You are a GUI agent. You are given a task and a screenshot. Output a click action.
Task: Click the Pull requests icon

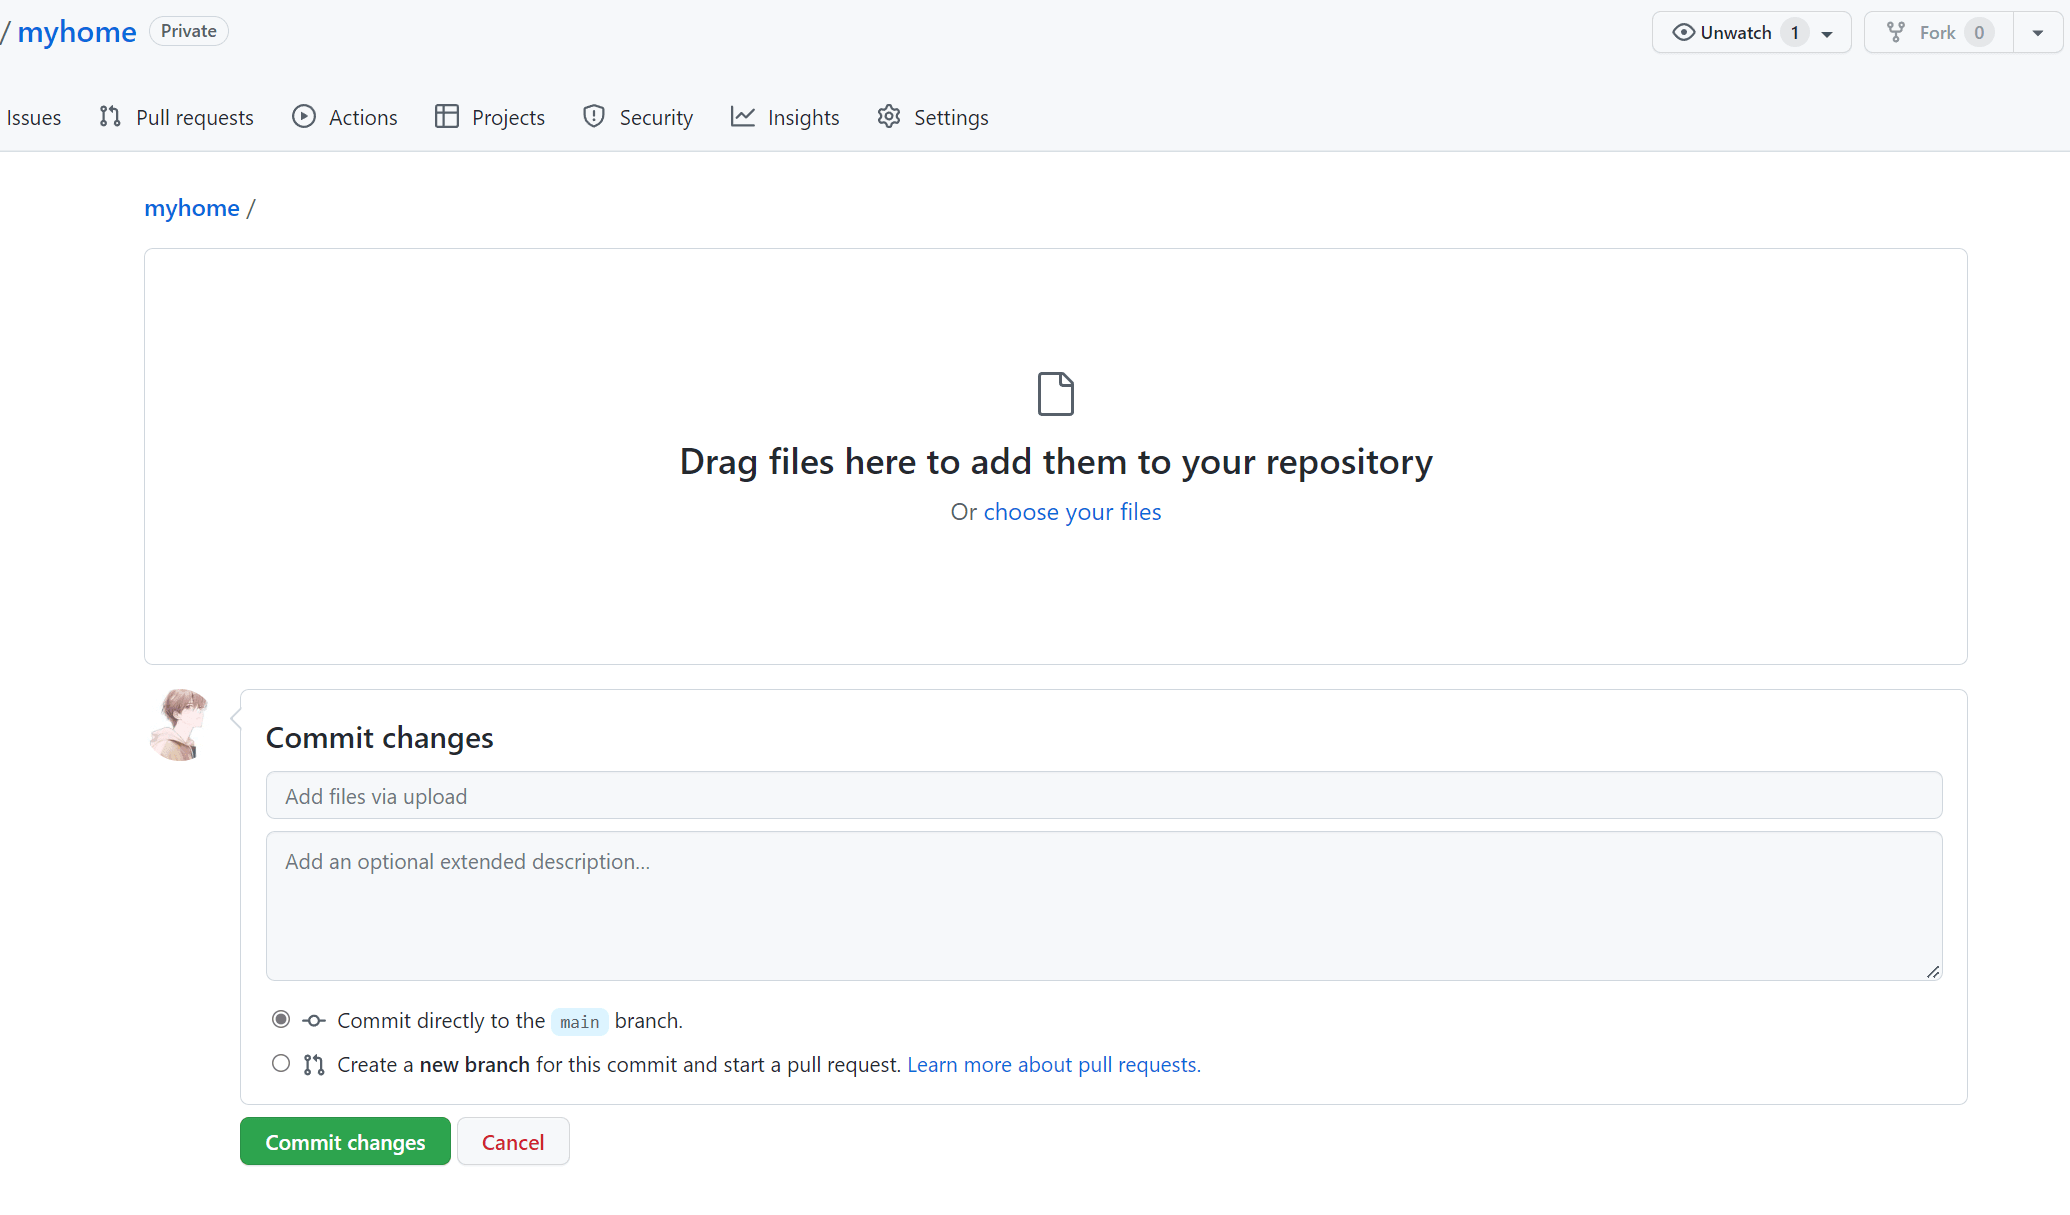[x=110, y=117]
